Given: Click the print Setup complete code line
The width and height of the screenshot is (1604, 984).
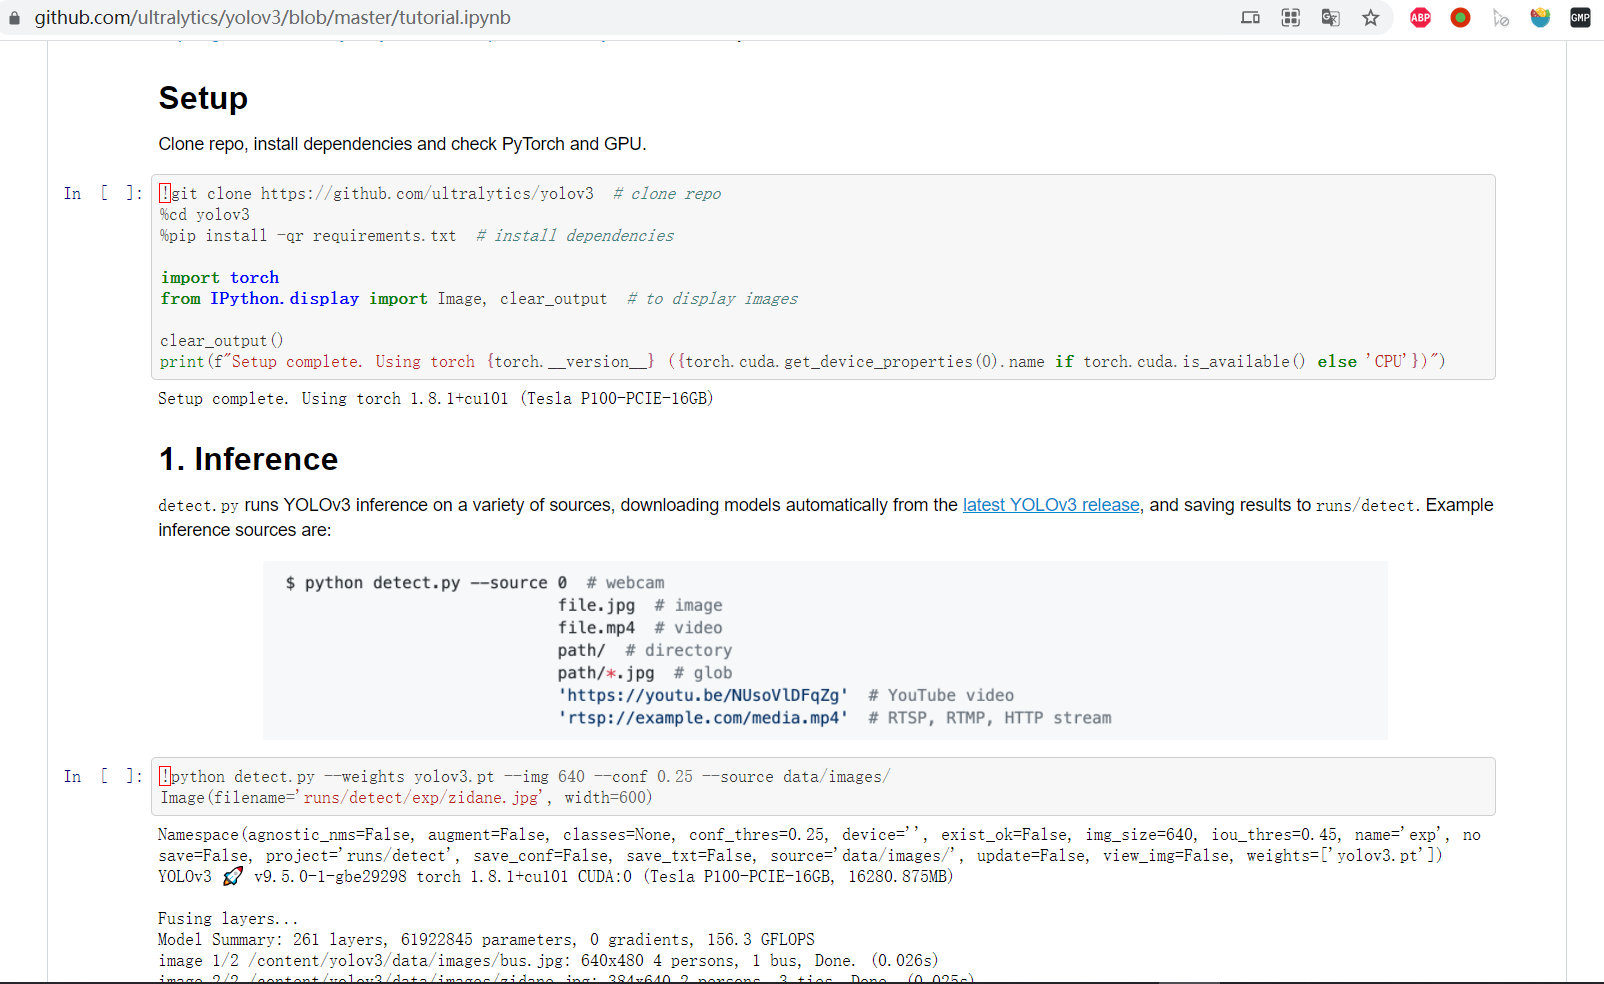Looking at the screenshot, I should coord(803,362).
